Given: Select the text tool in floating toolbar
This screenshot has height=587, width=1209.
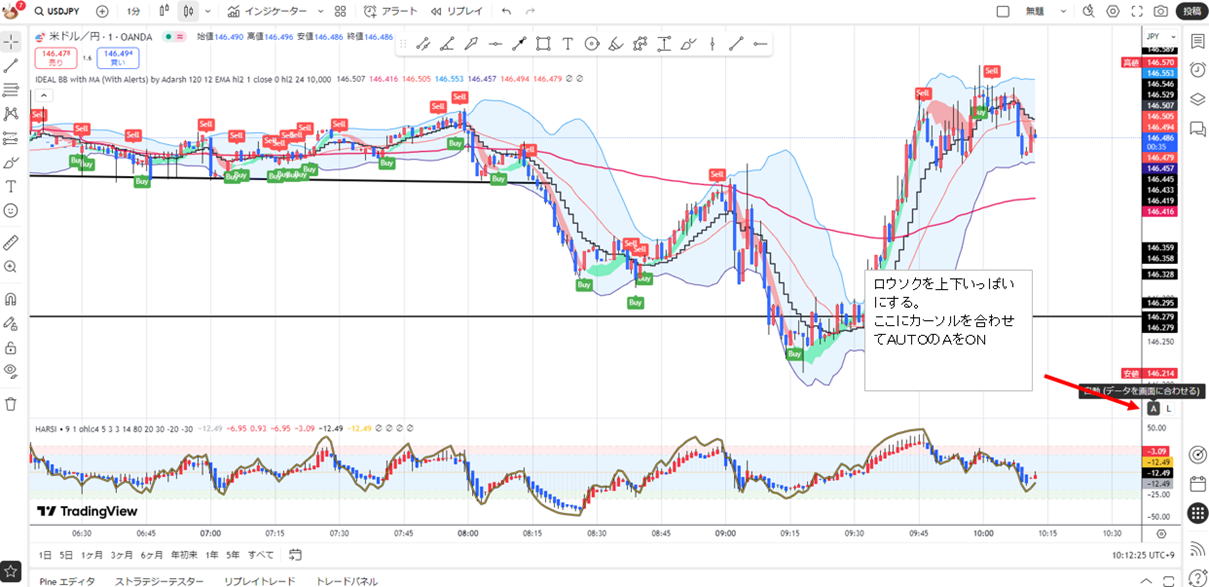Looking at the screenshot, I should click(567, 44).
